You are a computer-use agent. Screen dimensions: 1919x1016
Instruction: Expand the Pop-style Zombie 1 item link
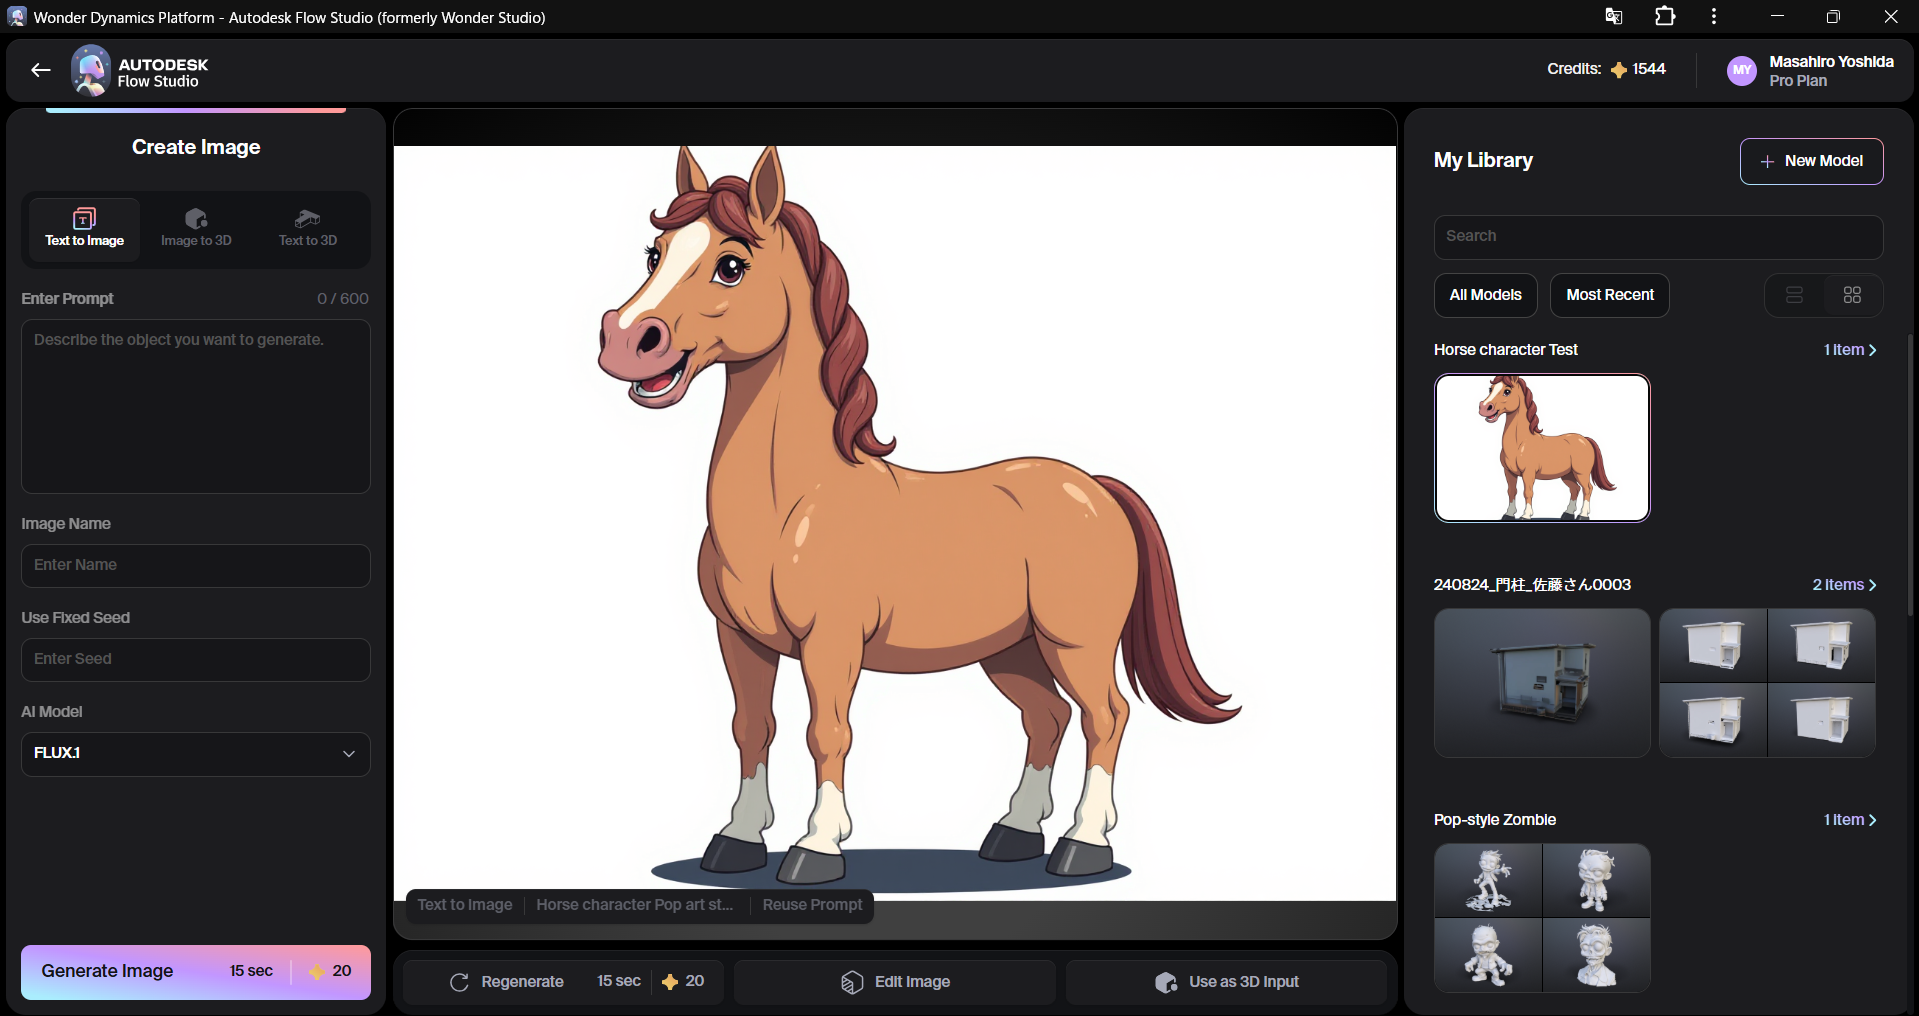coord(1849,820)
